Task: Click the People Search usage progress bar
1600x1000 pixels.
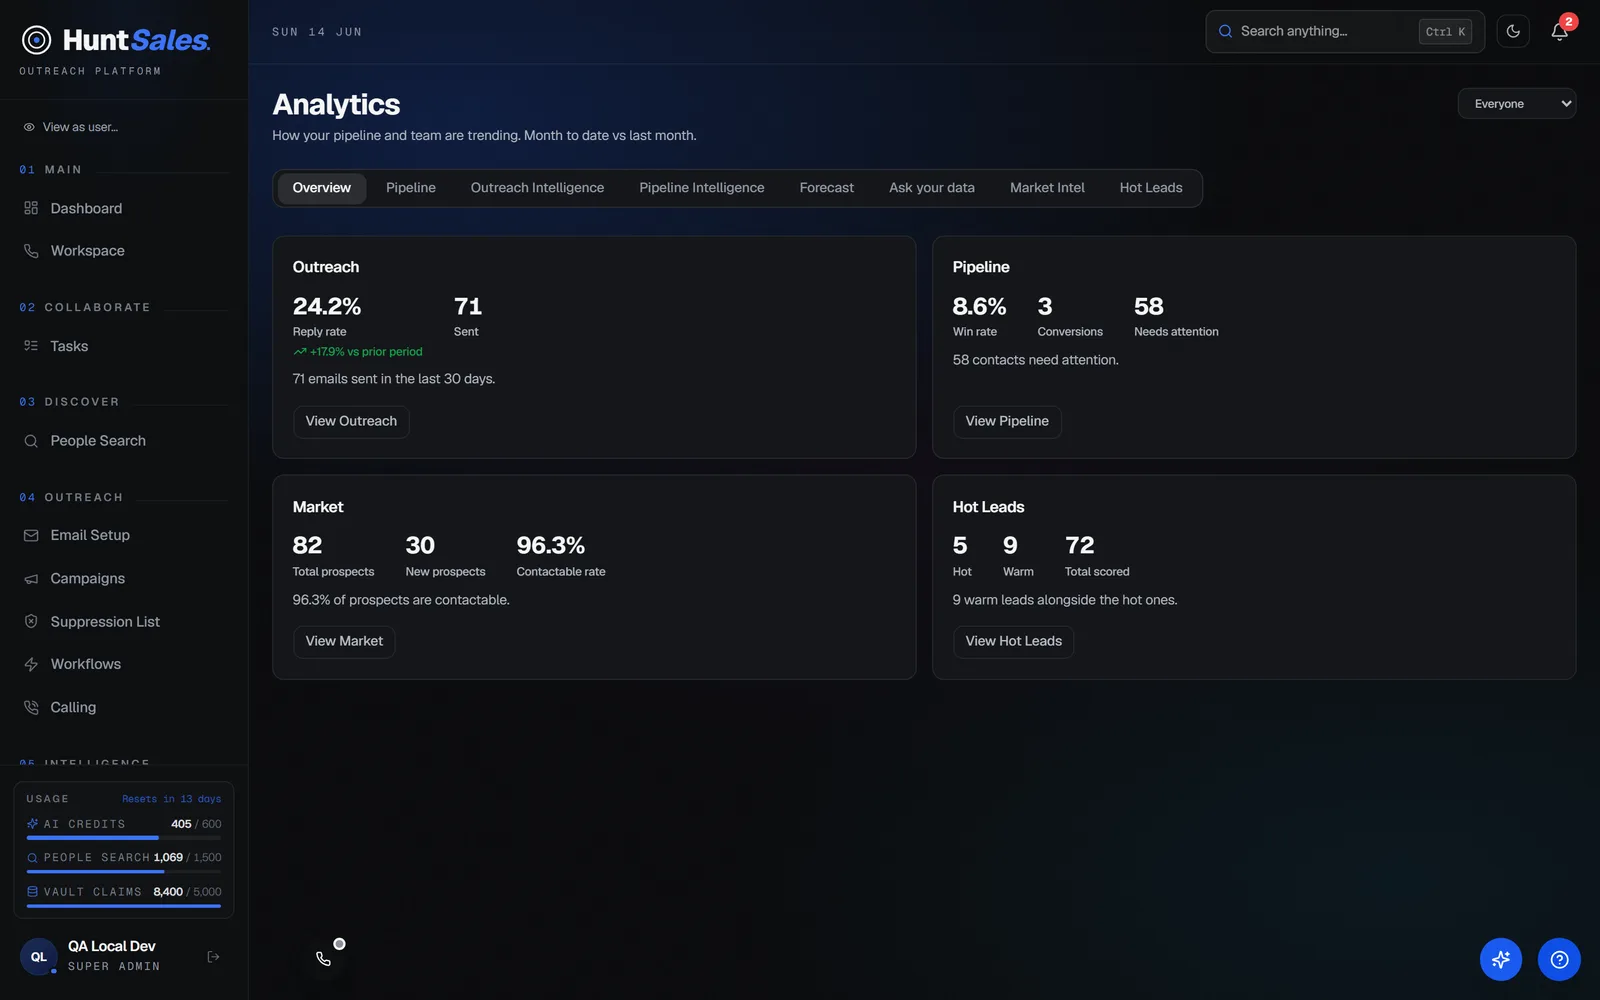Action: pyautogui.click(x=124, y=872)
